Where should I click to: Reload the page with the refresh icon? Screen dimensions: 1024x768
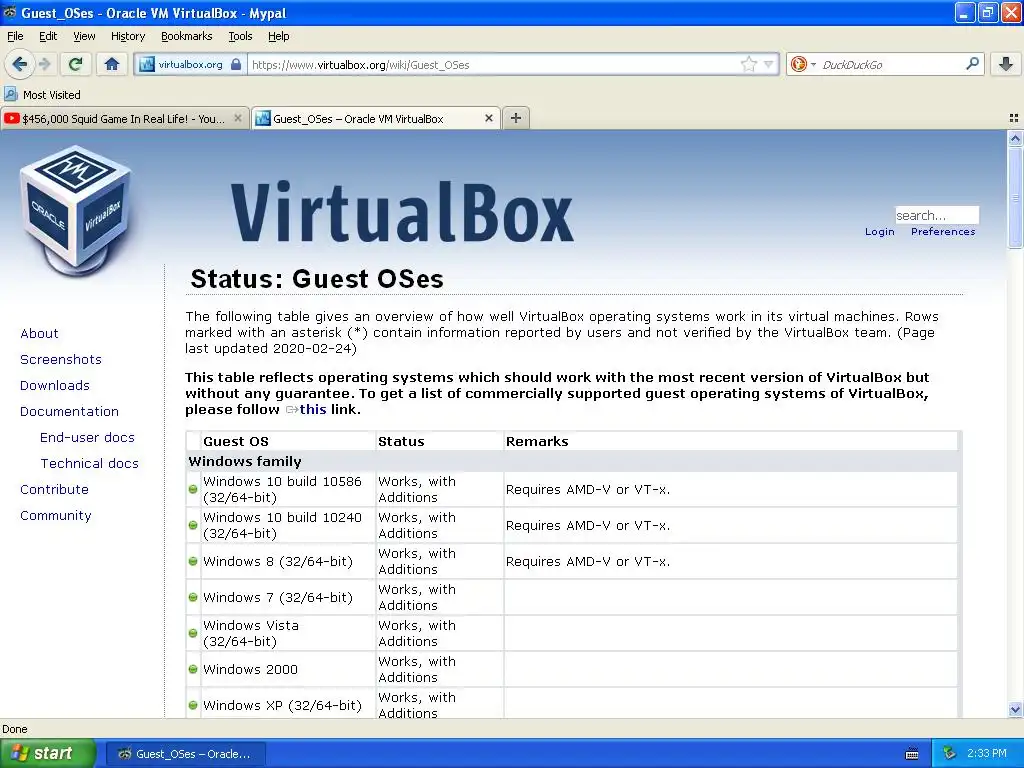coord(76,64)
